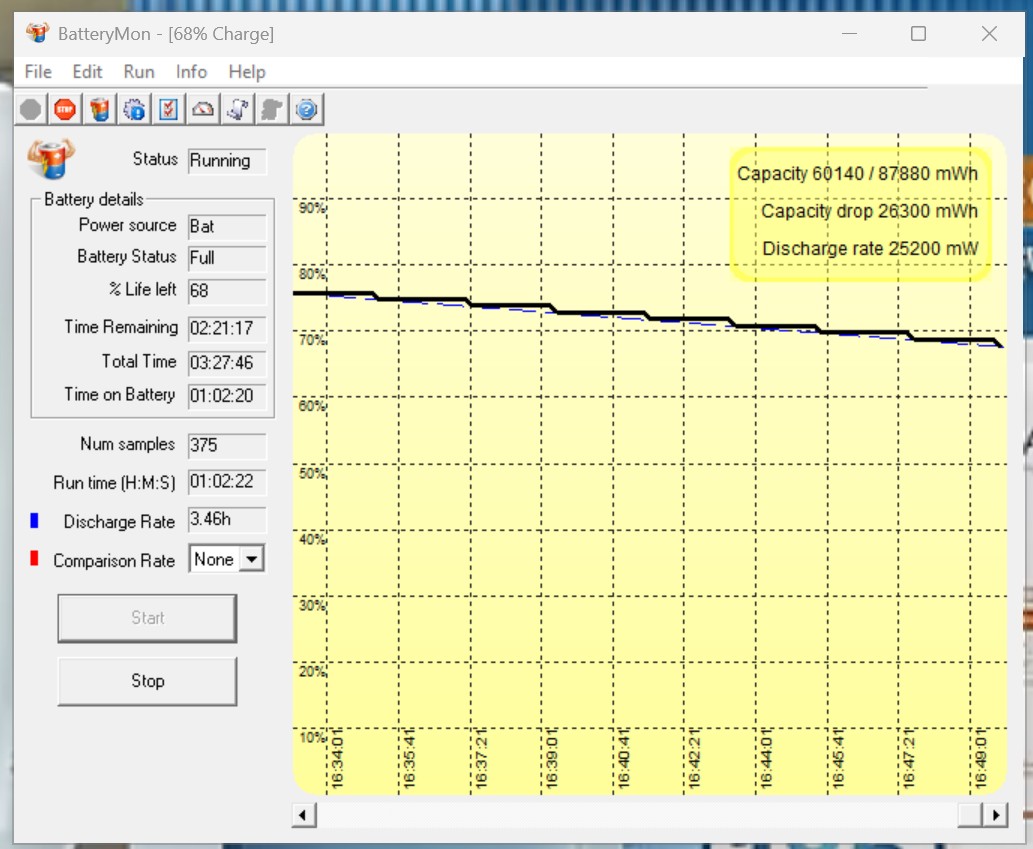Click the checklist toolbar icon
Image resolution: width=1033 pixels, height=849 pixels.
(168, 109)
